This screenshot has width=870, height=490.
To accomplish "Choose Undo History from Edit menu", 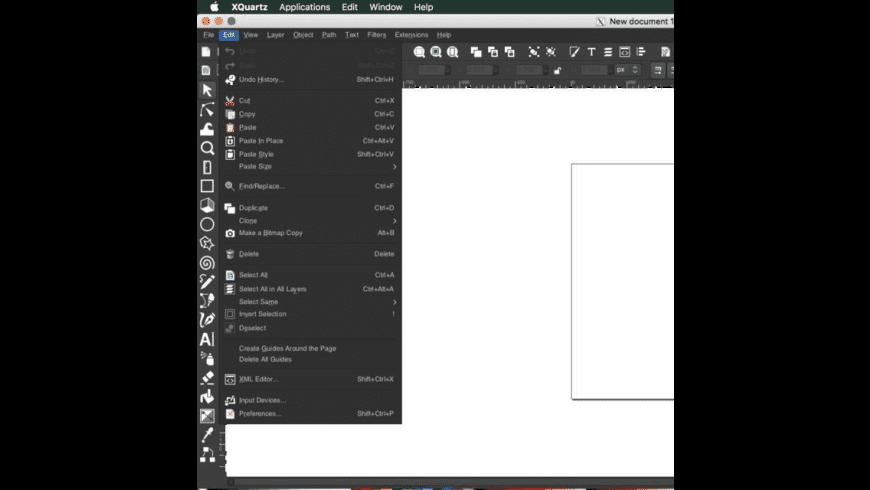I will (310, 79).
